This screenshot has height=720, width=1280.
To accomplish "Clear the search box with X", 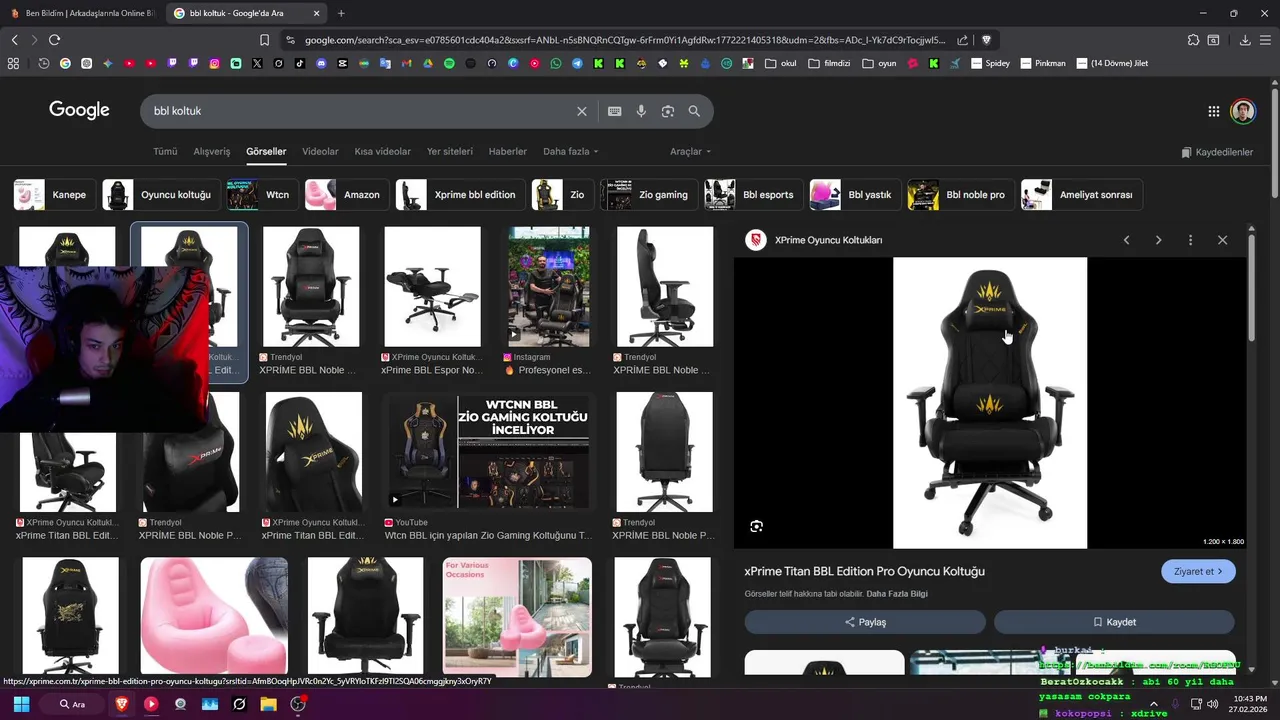I will coord(582,111).
